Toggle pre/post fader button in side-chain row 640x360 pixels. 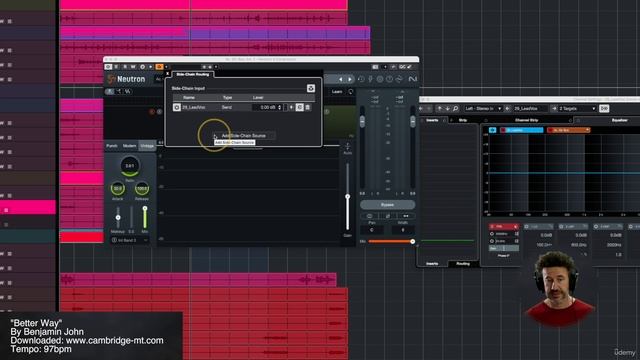tap(300, 107)
